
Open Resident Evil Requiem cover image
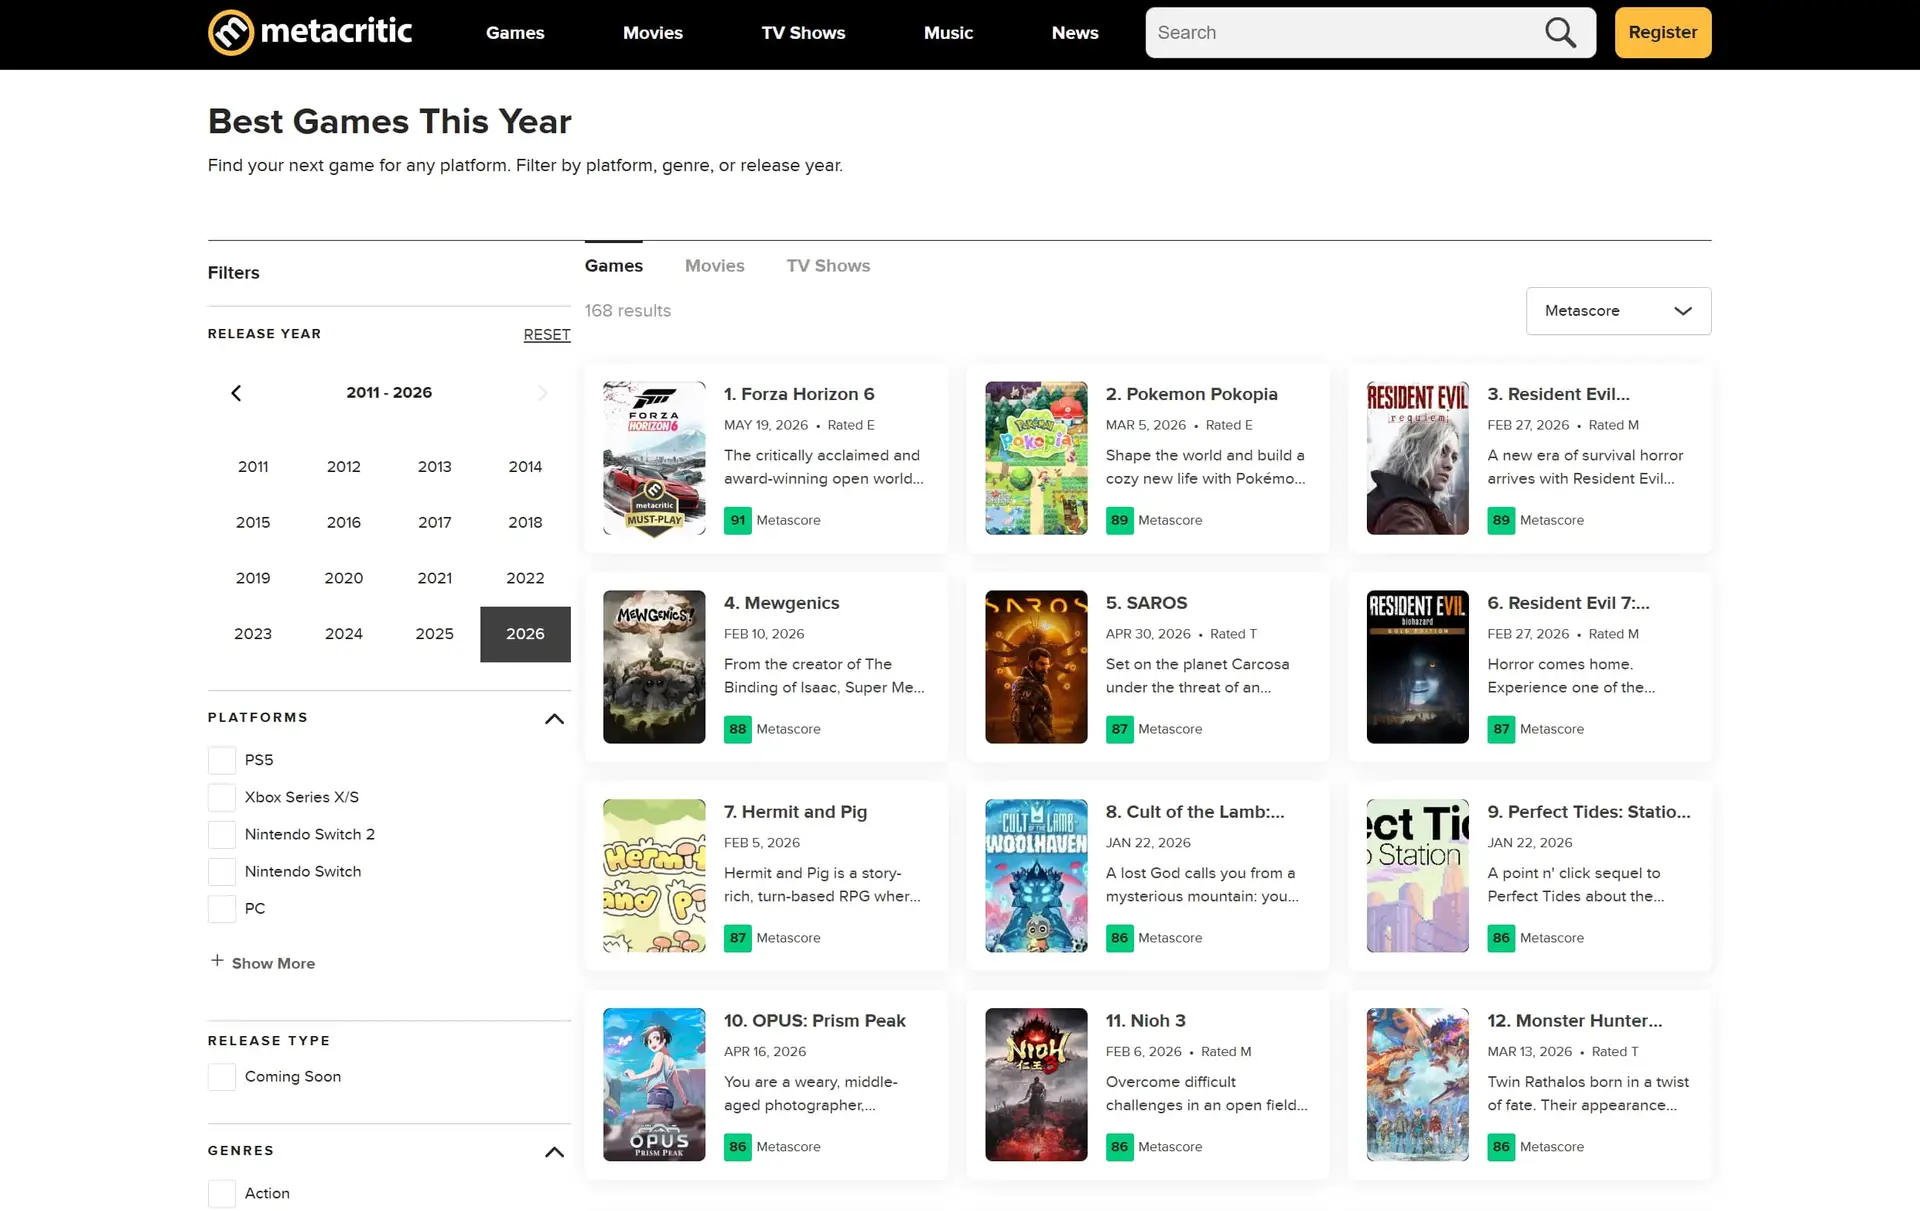(x=1417, y=458)
